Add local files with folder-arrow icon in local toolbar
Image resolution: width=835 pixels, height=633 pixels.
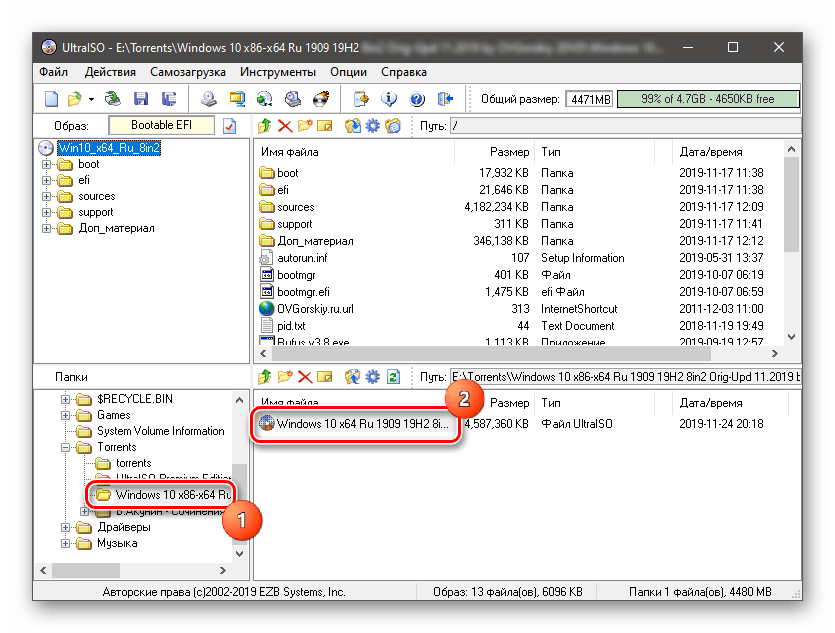tap(352, 377)
